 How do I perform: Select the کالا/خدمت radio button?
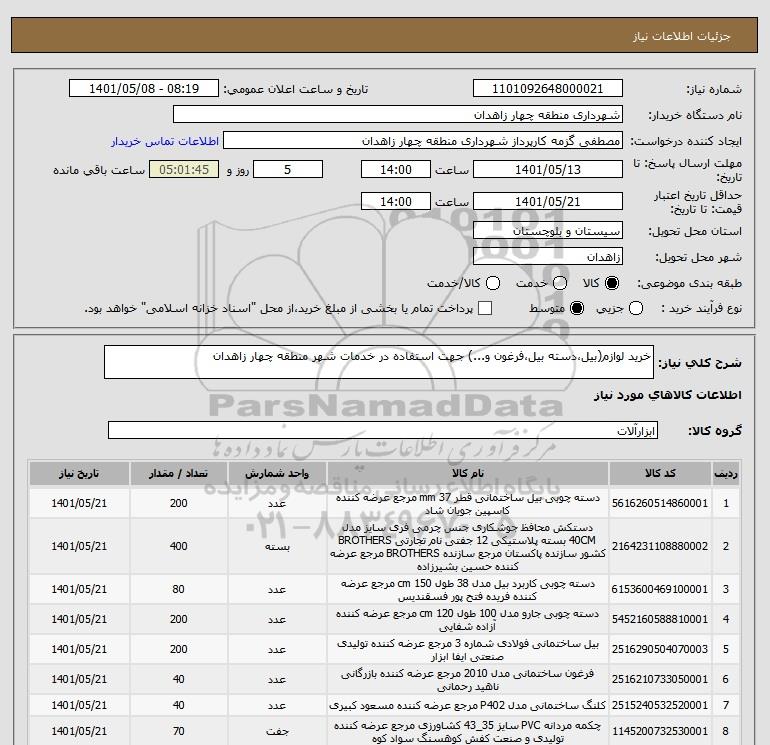click(x=493, y=283)
